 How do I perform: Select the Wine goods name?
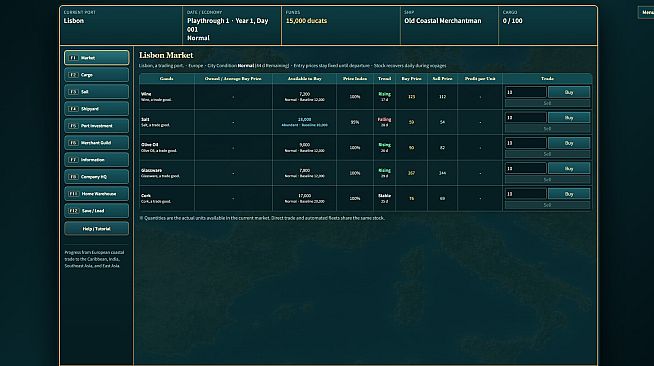pos(146,94)
